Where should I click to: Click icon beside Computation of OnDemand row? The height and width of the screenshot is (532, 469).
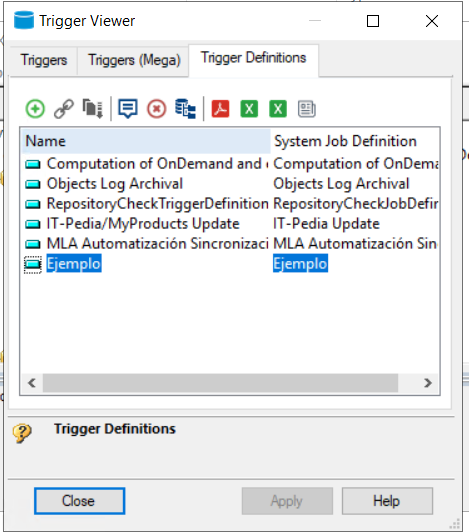click(33, 164)
